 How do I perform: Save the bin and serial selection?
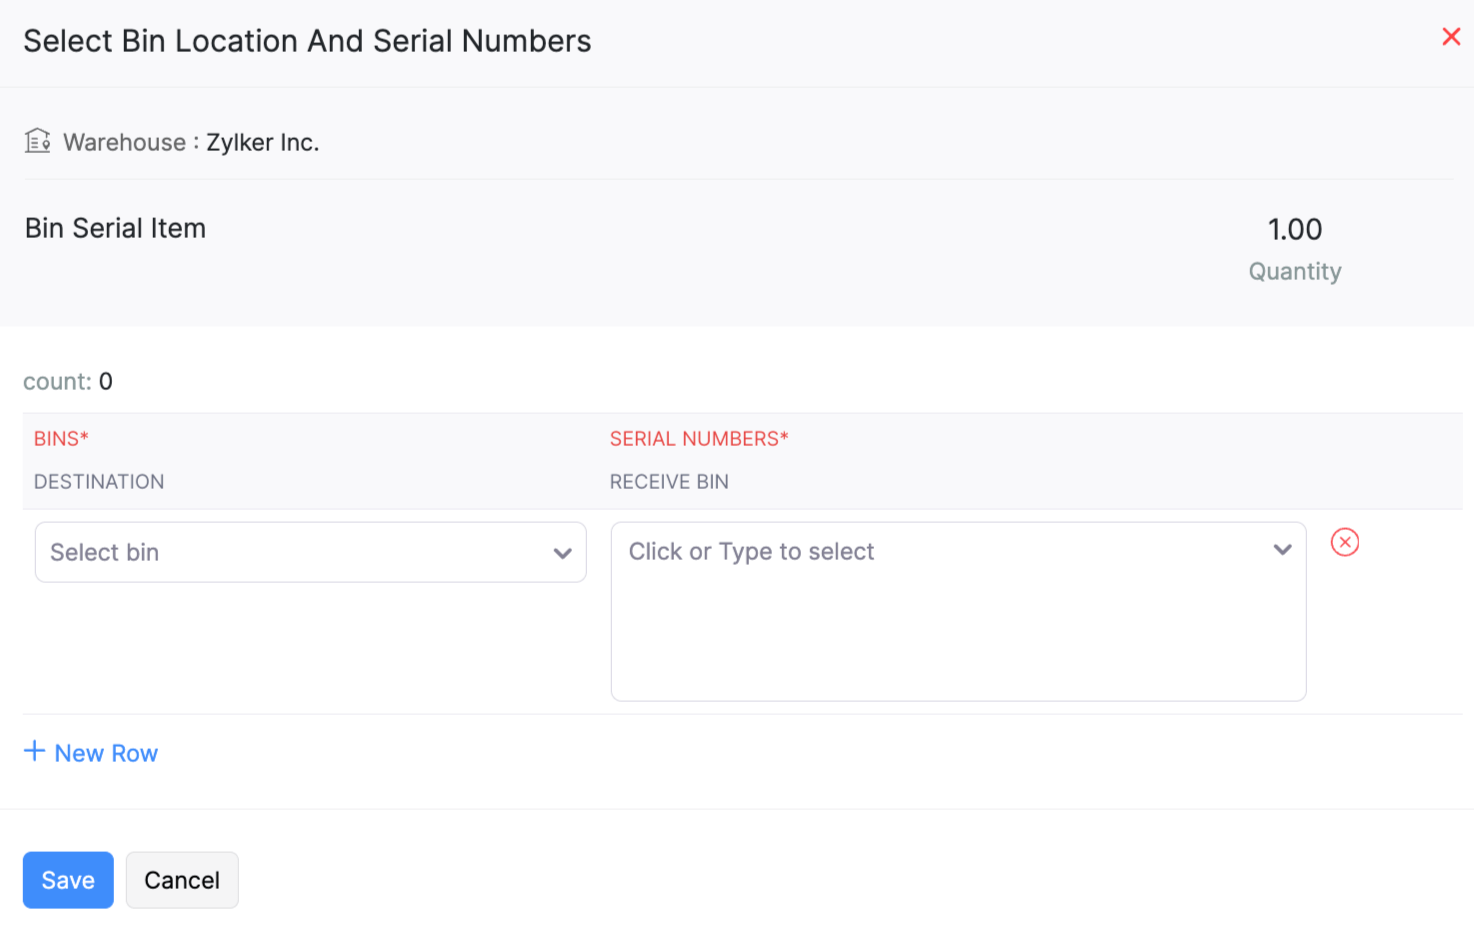click(x=68, y=880)
